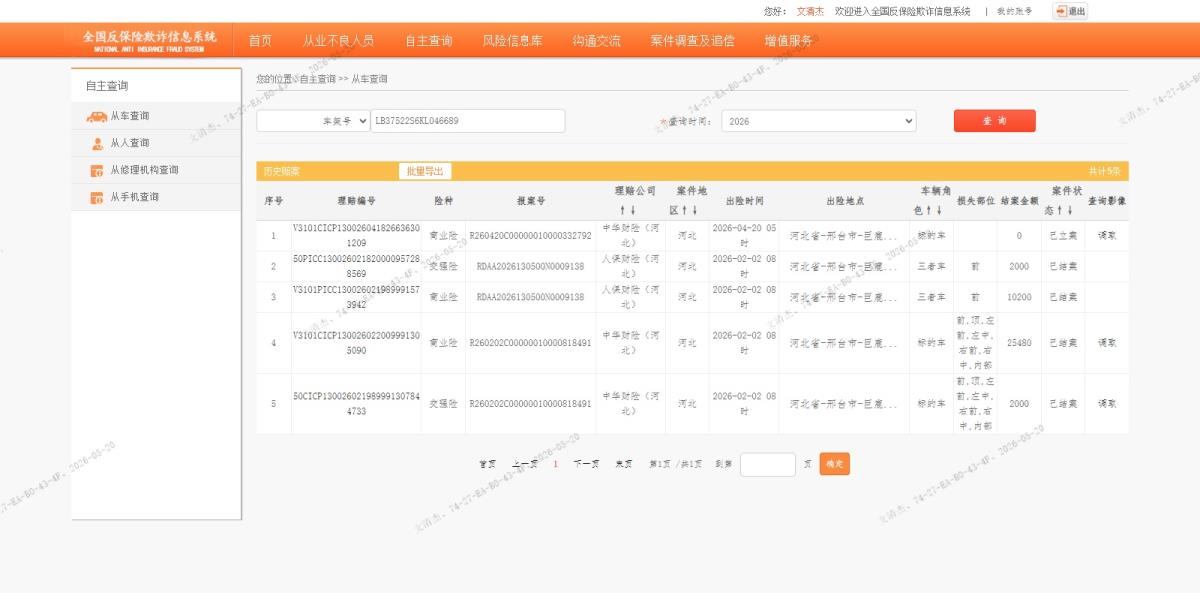Open the 车架号 search type dropdown
This screenshot has width=1200, height=593.
pos(313,121)
